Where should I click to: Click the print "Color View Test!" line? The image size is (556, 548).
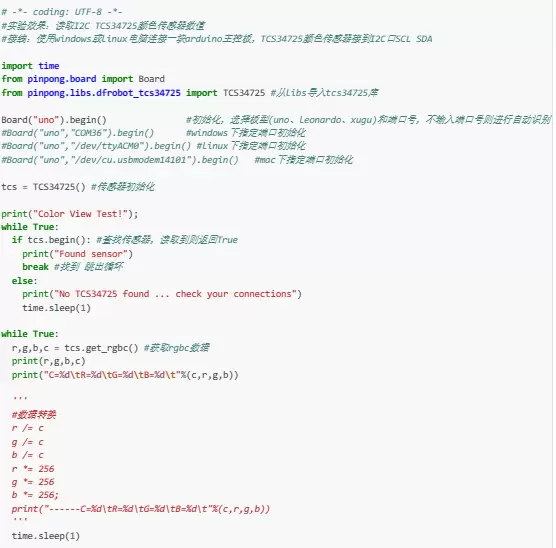tap(70, 214)
